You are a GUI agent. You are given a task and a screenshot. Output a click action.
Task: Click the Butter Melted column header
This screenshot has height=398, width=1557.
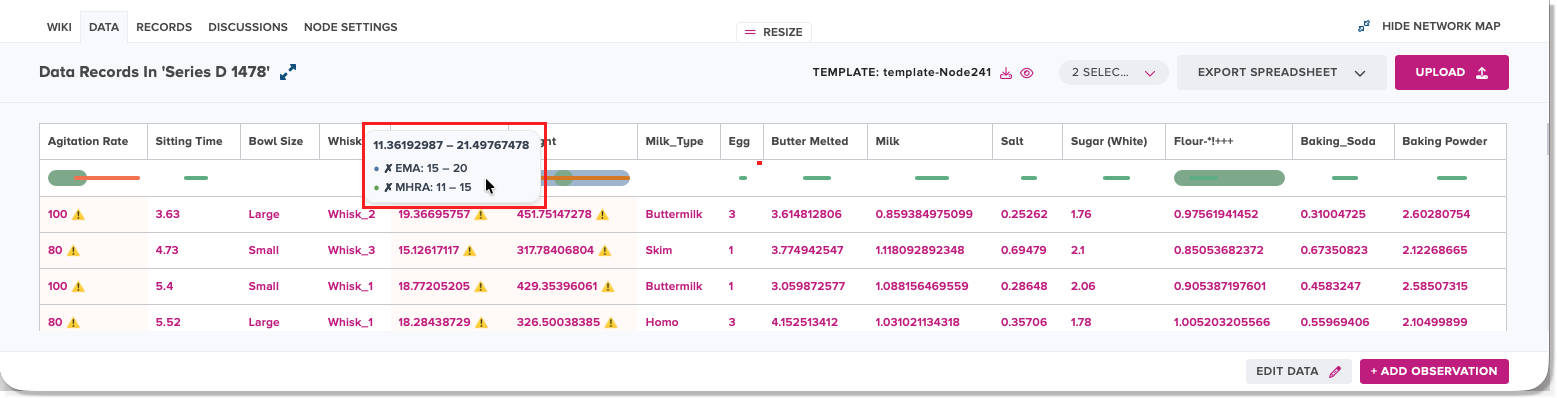(x=815, y=142)
